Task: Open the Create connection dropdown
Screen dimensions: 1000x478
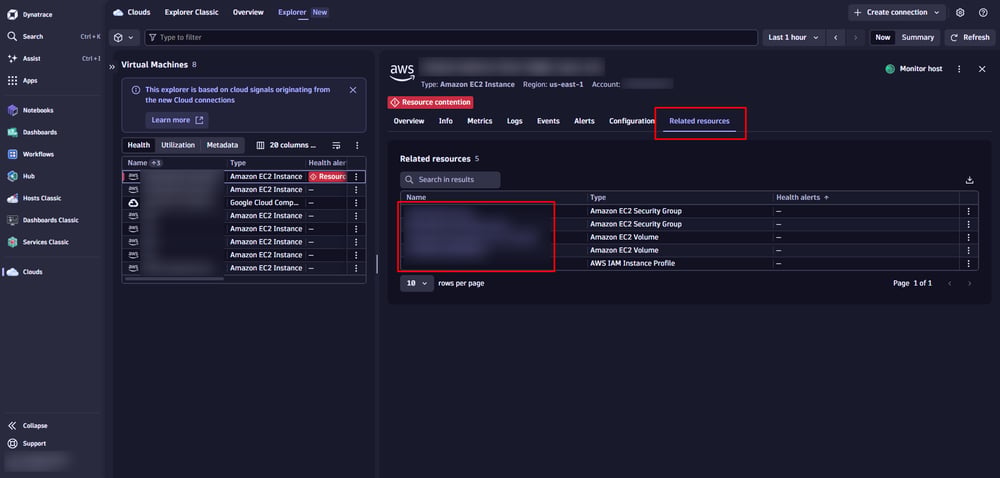Action: [x=897, y=12]
